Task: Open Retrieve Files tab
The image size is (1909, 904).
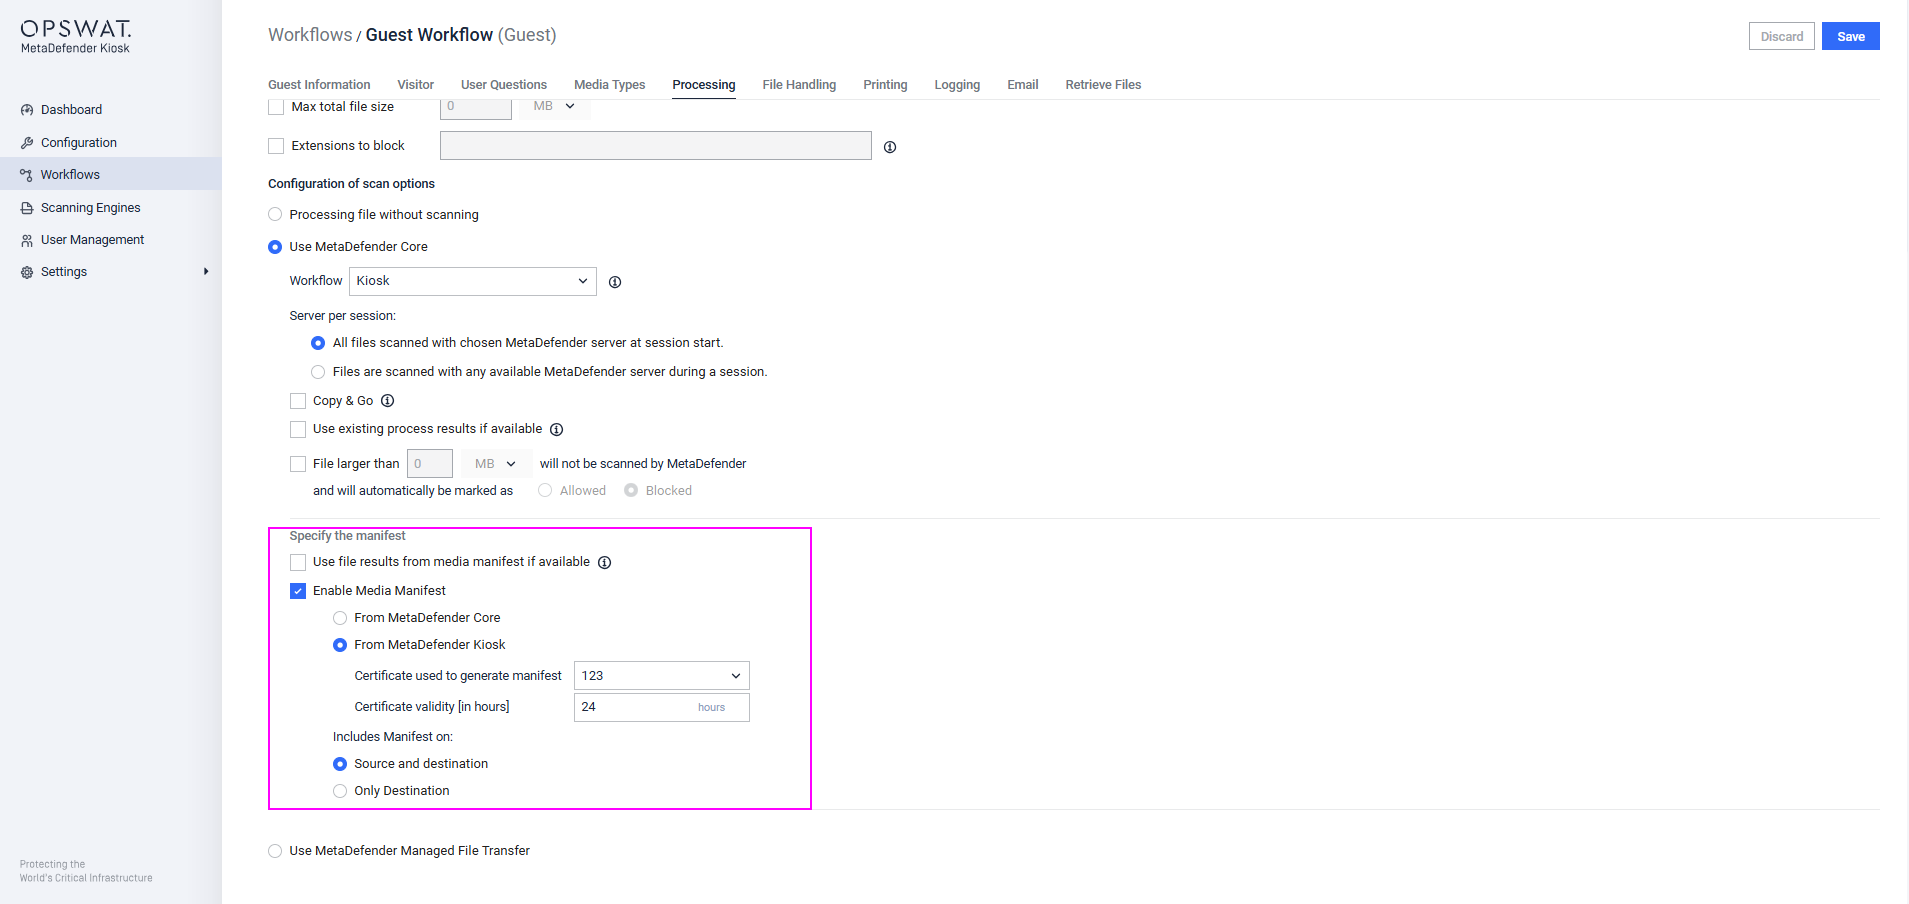Action: coord(1103,85)
